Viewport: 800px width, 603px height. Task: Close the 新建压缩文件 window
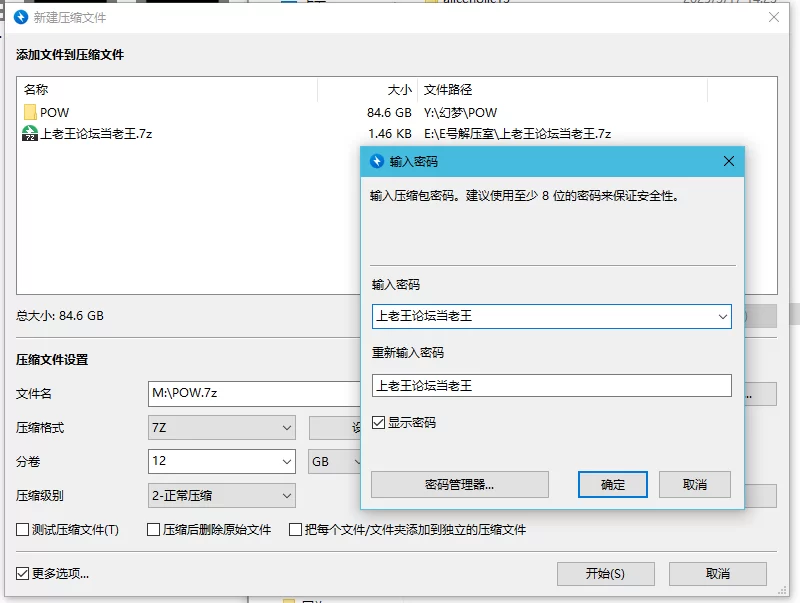coord(773,17)
